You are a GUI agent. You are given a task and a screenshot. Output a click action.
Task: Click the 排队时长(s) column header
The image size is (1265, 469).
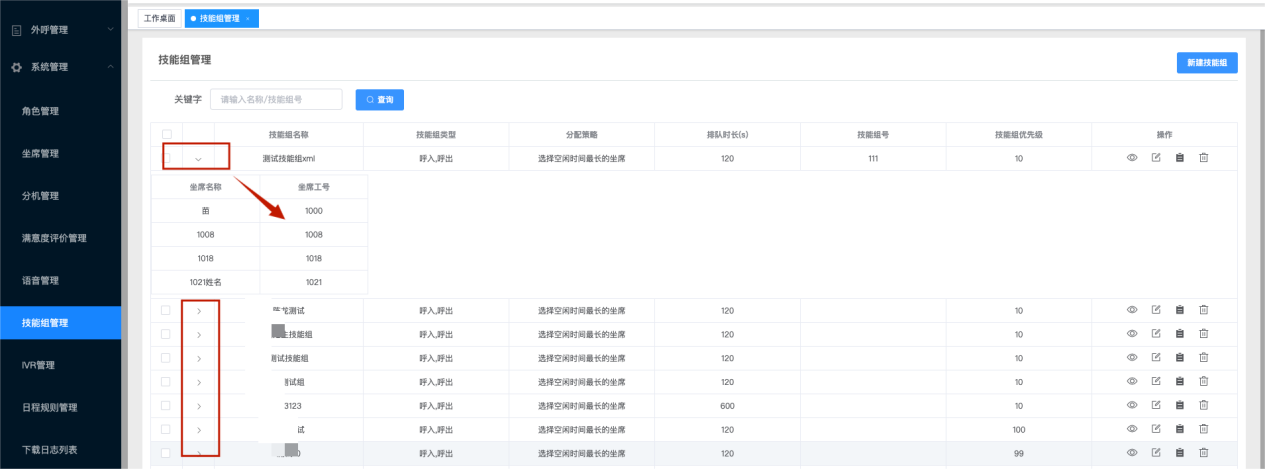728,134
